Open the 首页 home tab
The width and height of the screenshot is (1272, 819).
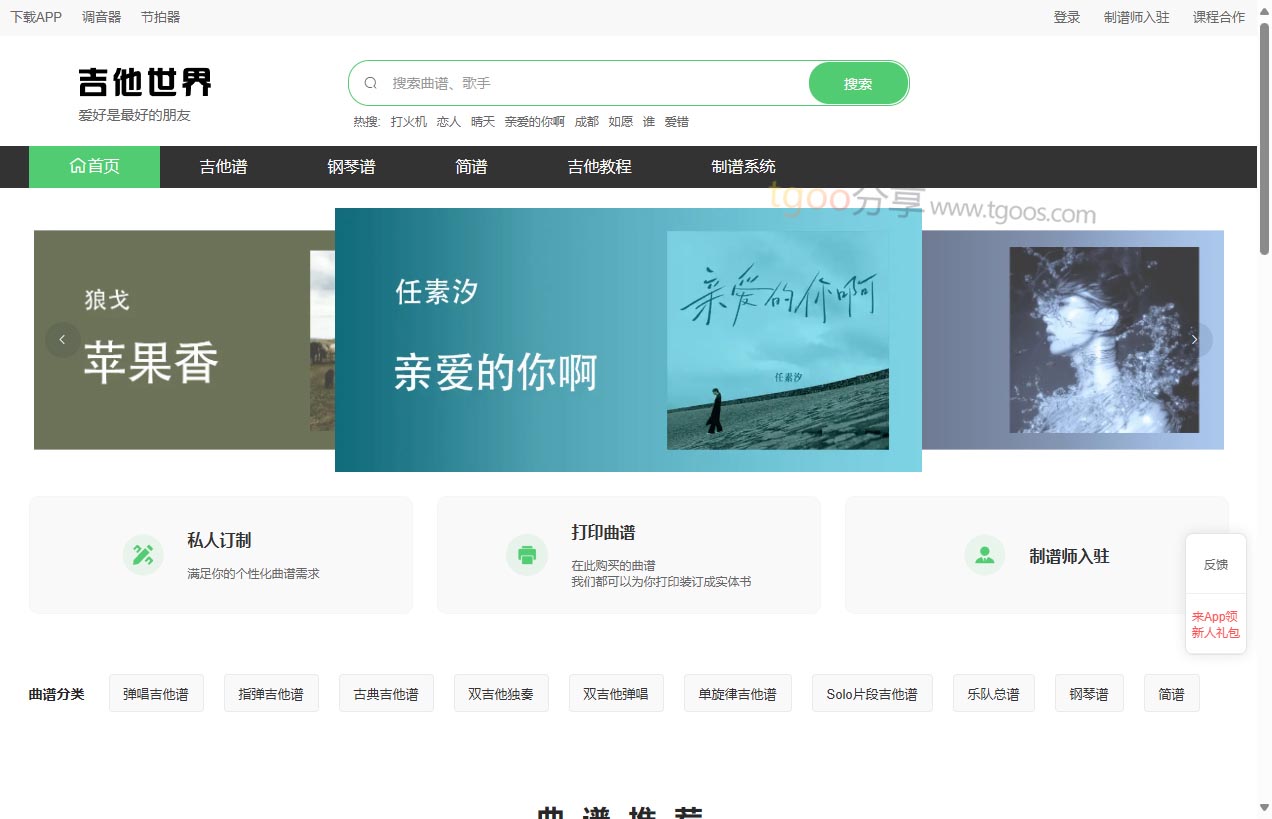tap(94, 167)
